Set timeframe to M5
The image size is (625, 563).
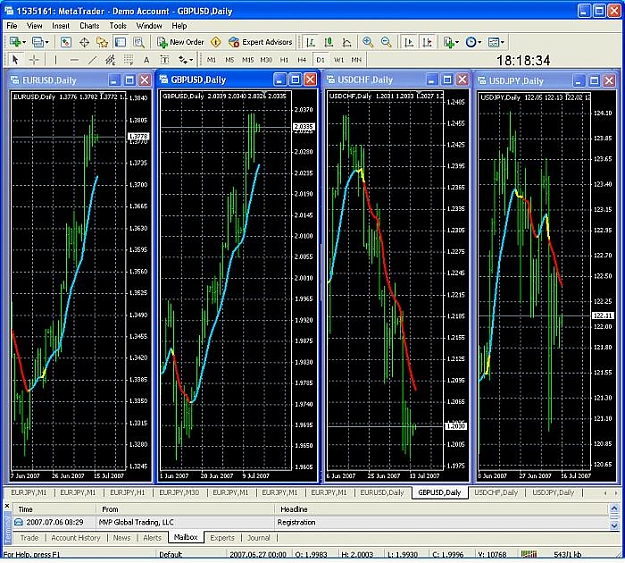pyautogui.click(x=230, y=60)
